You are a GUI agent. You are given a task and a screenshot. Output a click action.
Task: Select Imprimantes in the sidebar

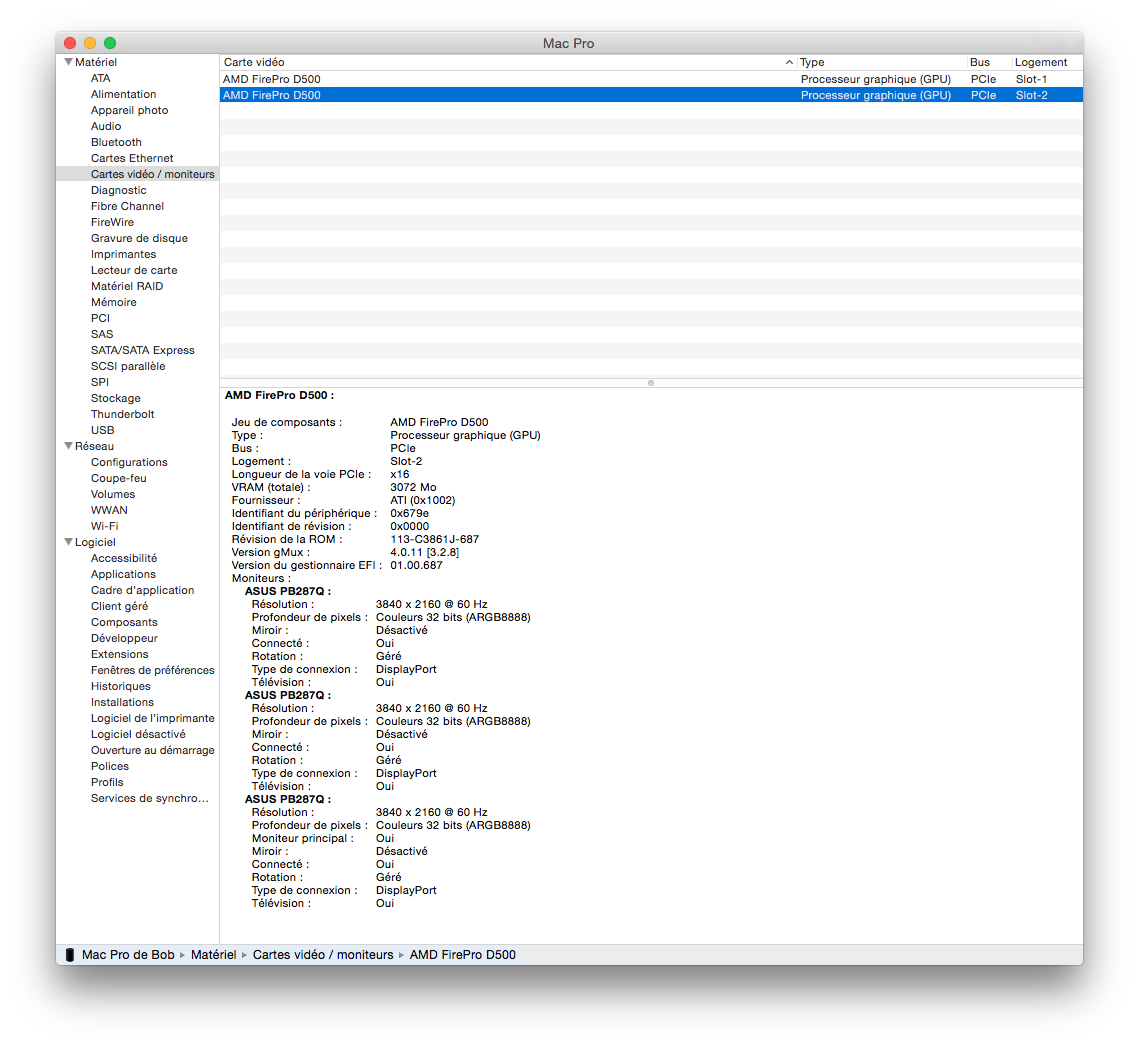click(123, 254)
